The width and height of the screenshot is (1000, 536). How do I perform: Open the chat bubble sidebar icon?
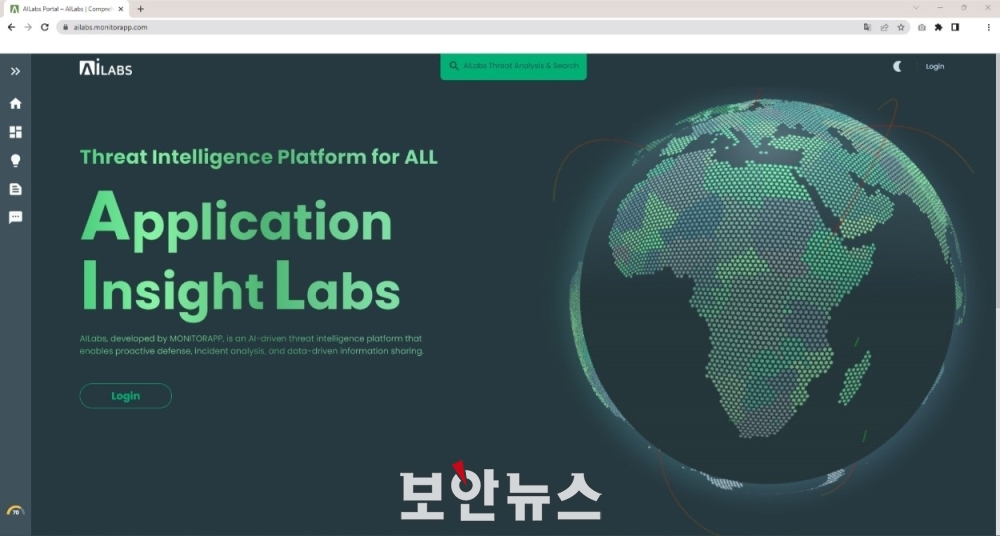tap(15, 218)
